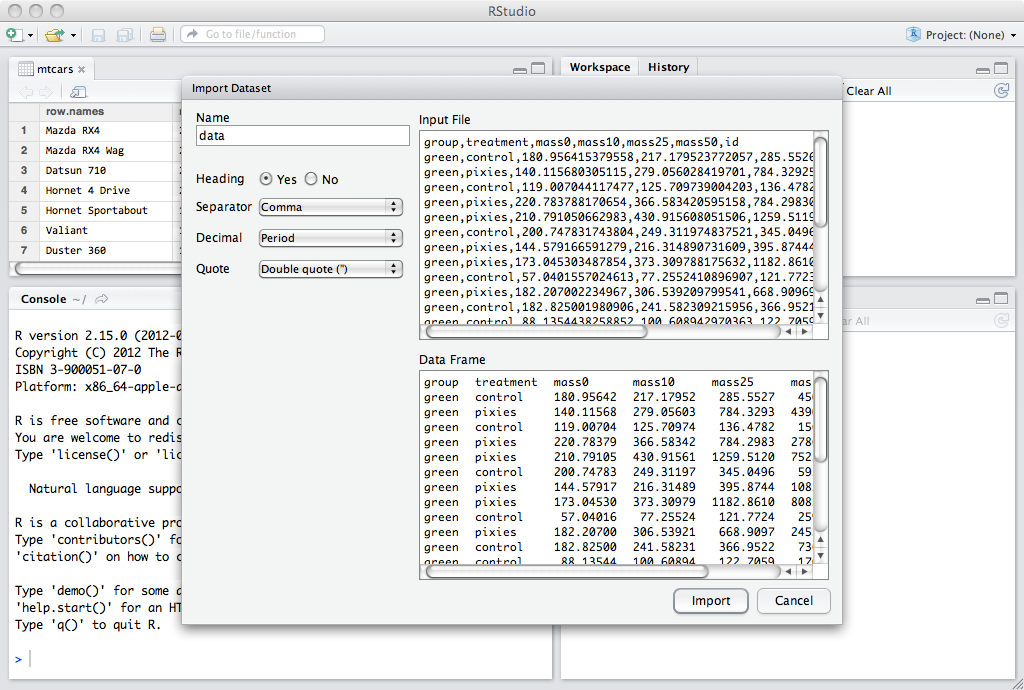Cancel the Import Dataset dialog

pos(793,601)
